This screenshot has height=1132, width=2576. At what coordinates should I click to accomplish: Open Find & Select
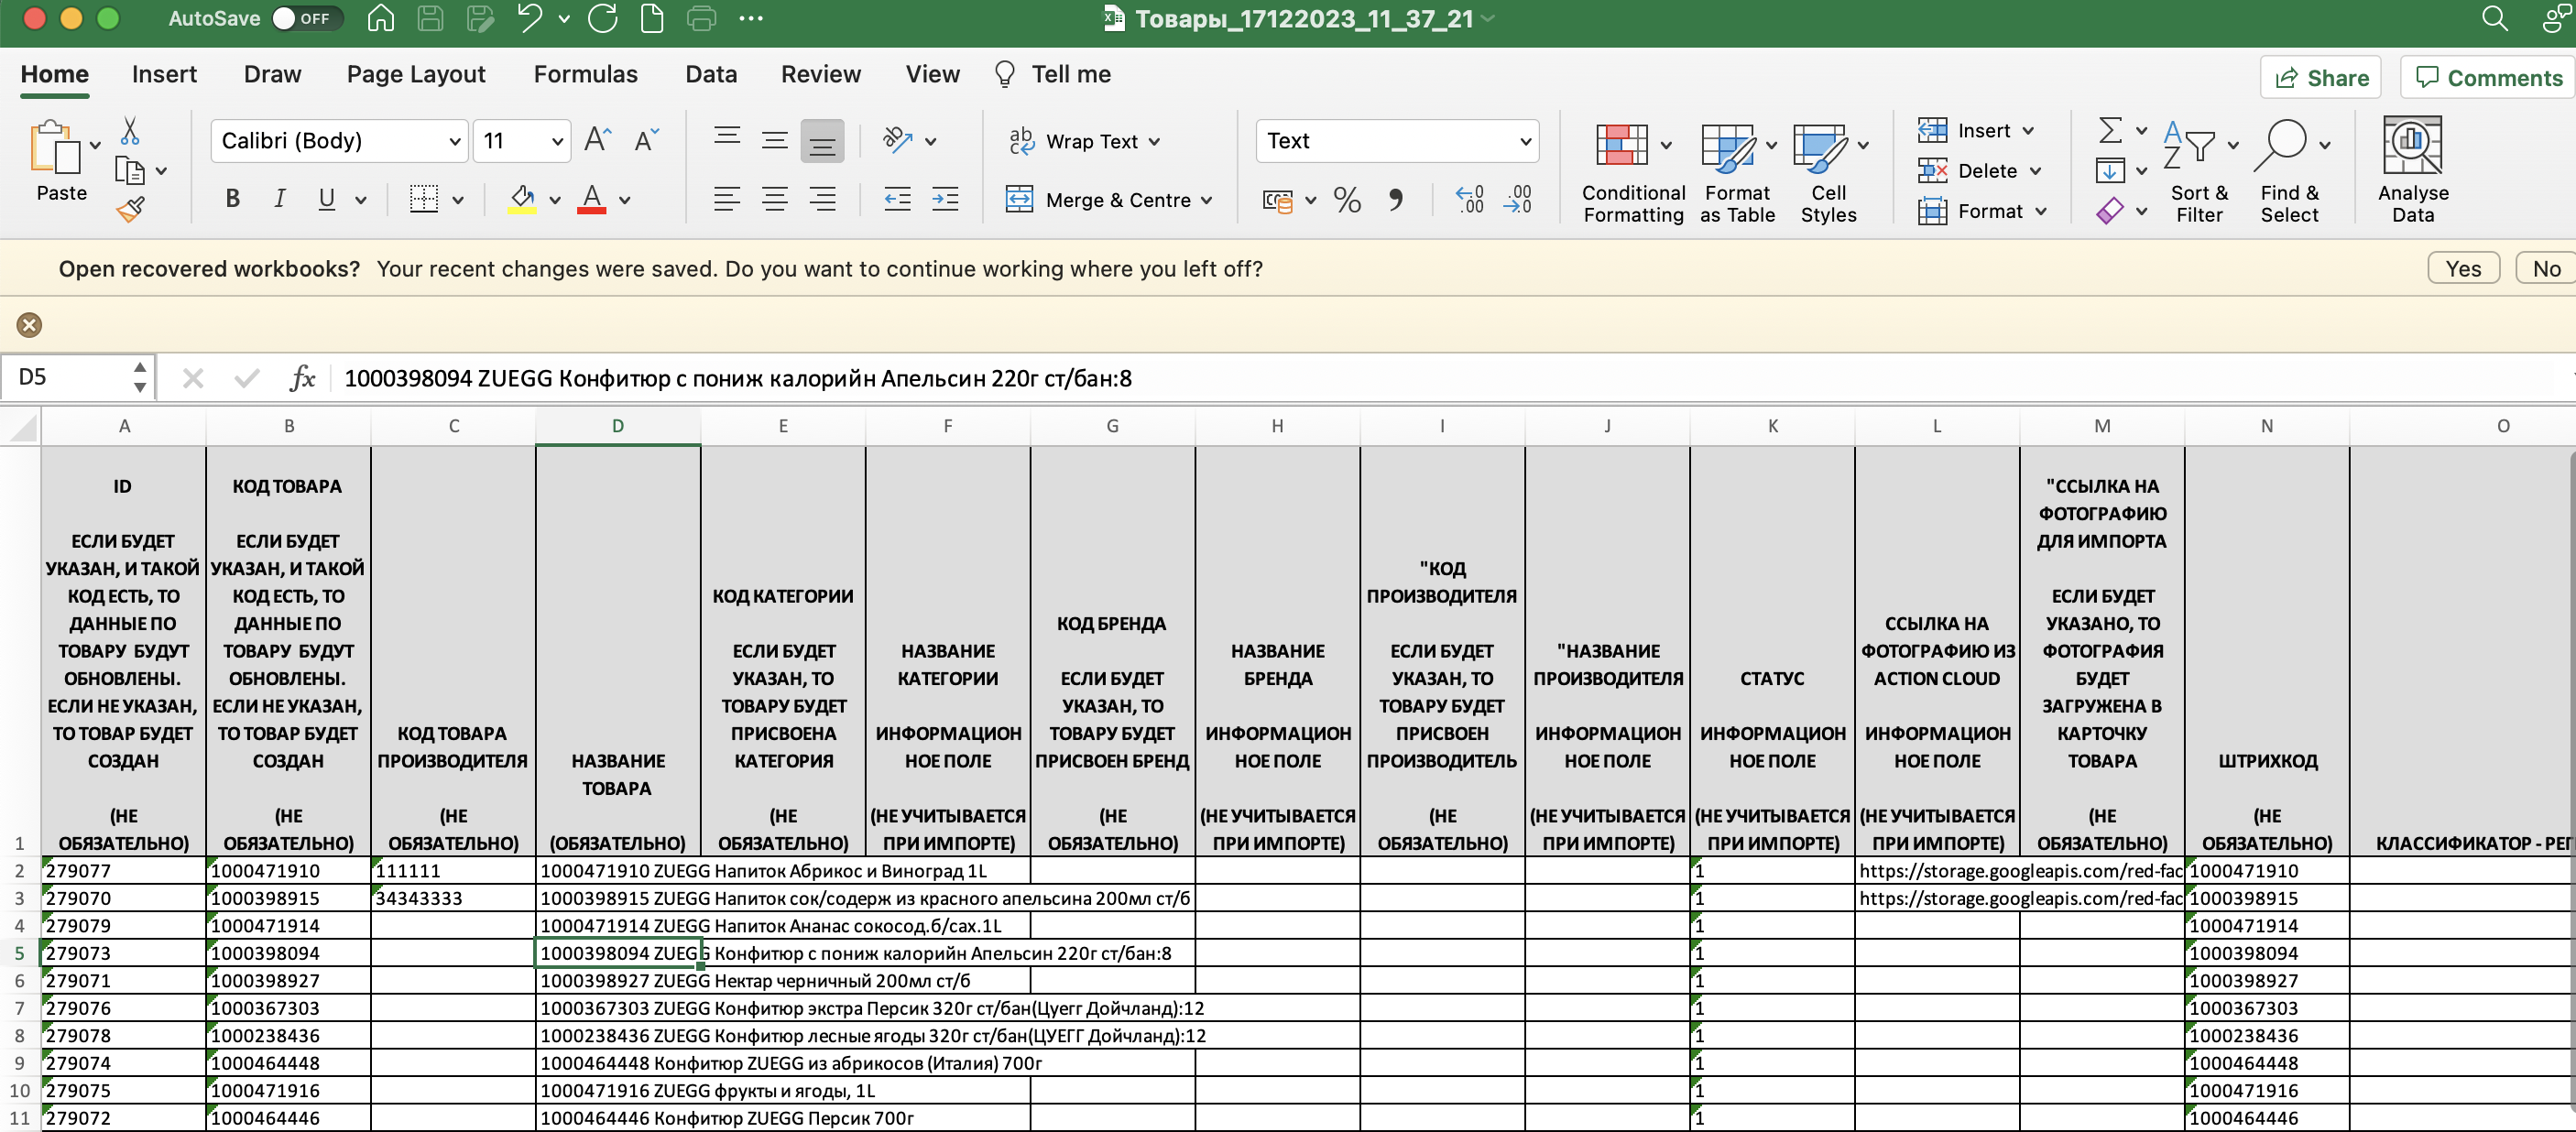tap(2289, 171)
